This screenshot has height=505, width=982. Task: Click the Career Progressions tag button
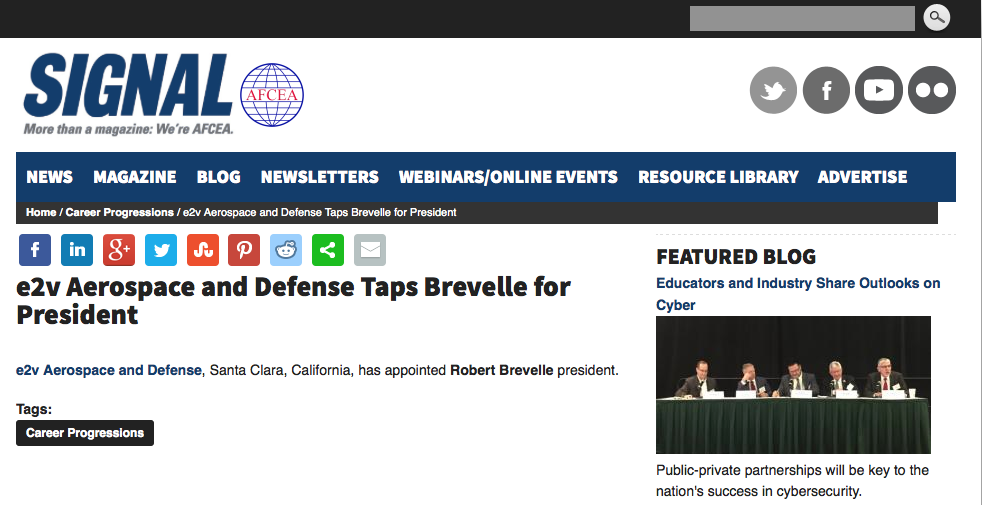pyautogui.click(x=85, y=433)
